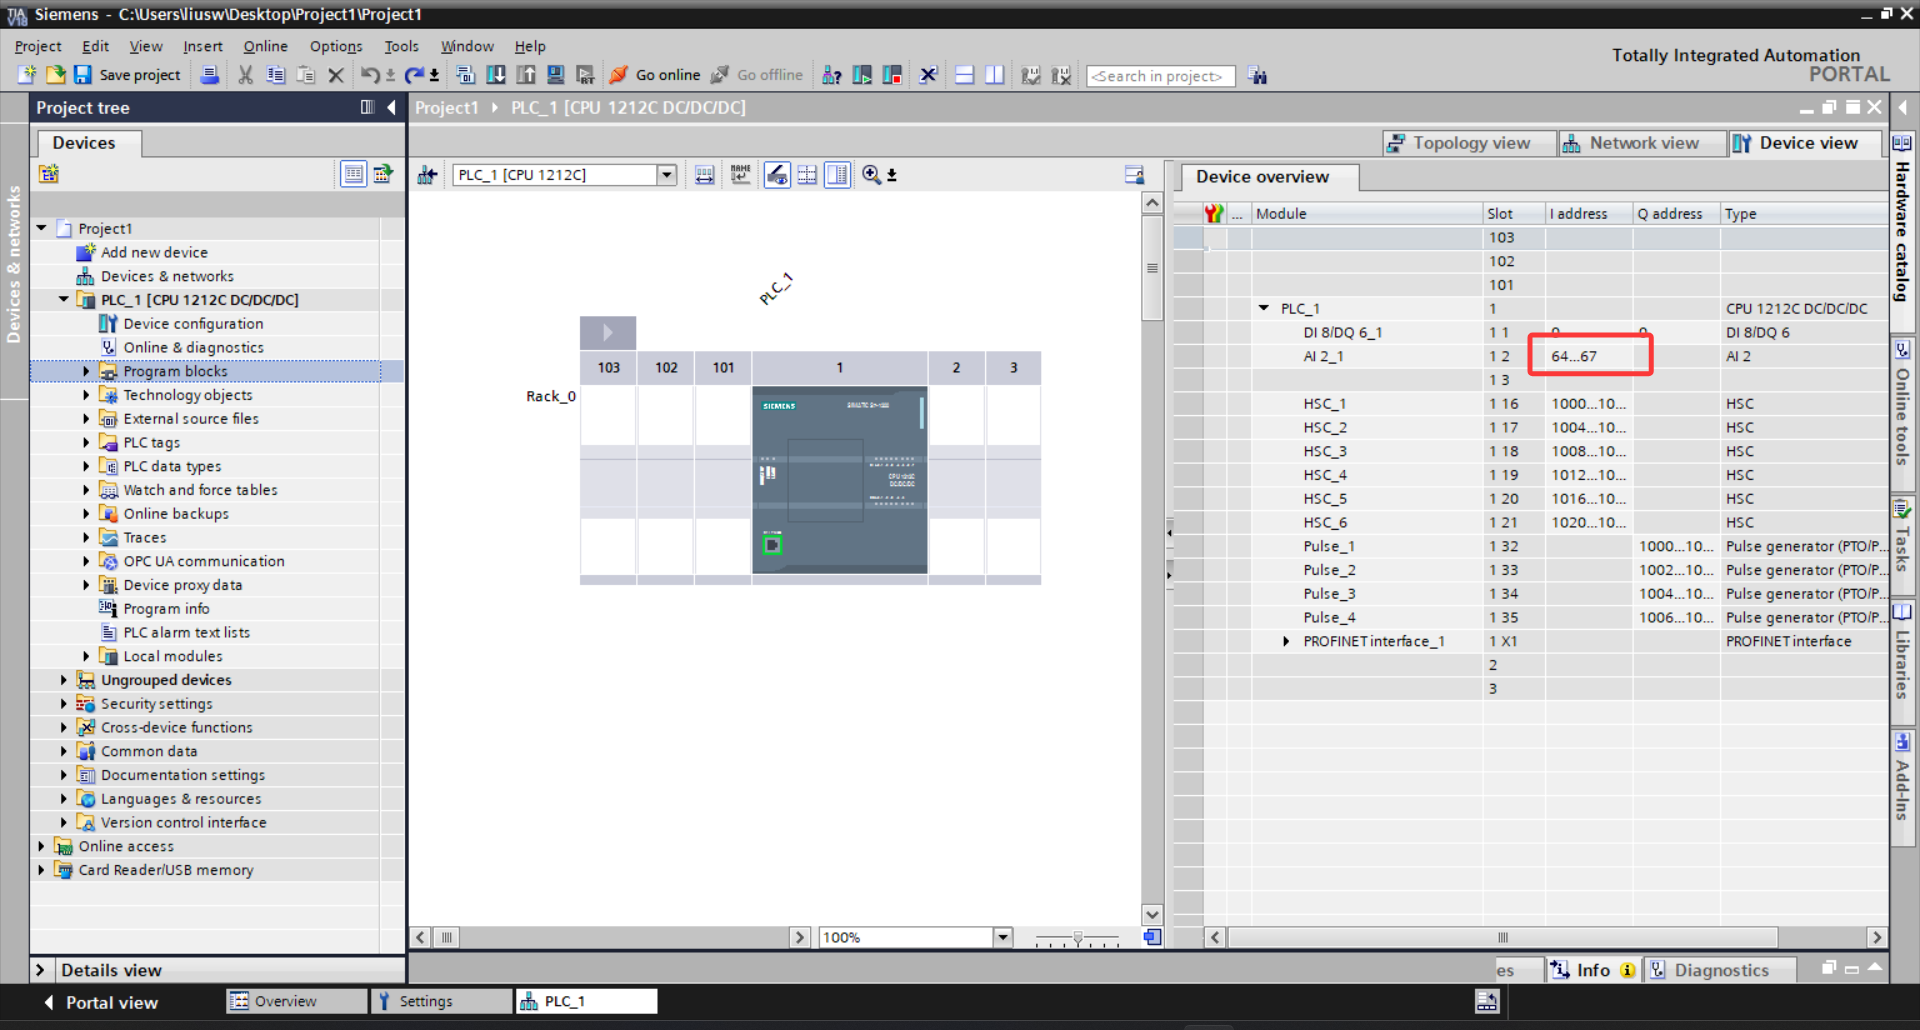
Task: Adjust the device view zoom slider
Action: coord(1078,938)
